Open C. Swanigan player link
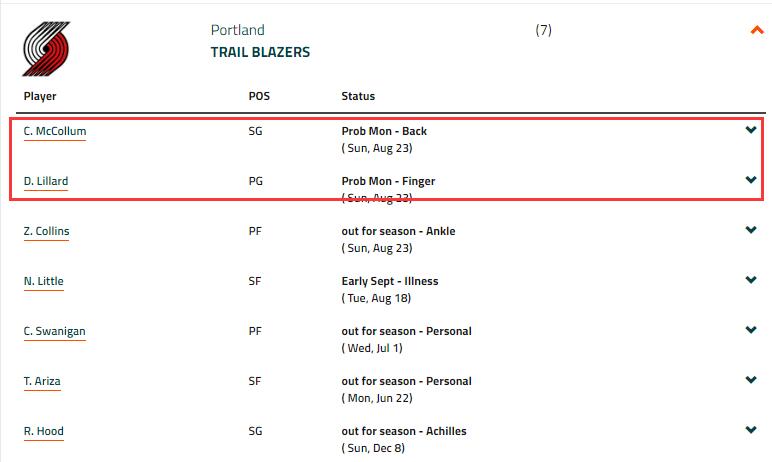Viewport: 772px width, 462px height. [54, 331]
